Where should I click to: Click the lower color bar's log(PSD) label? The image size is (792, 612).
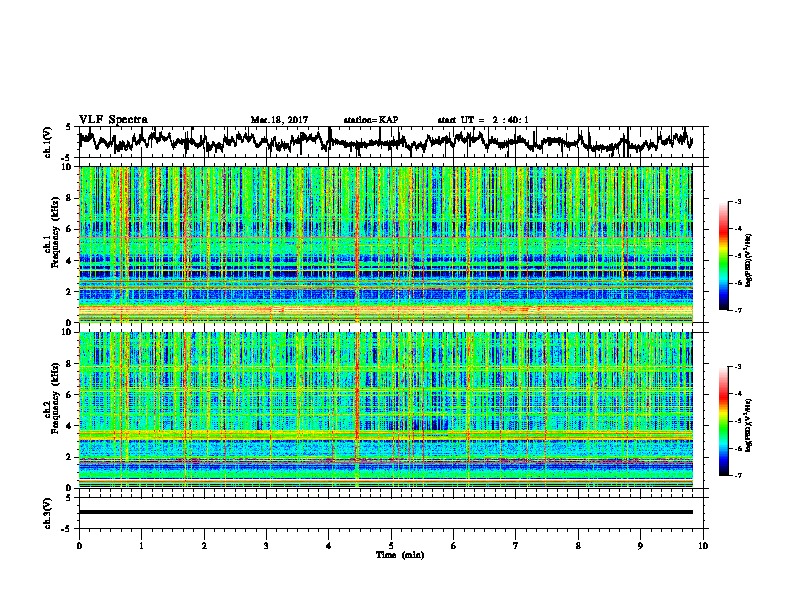tap(749, 426)
